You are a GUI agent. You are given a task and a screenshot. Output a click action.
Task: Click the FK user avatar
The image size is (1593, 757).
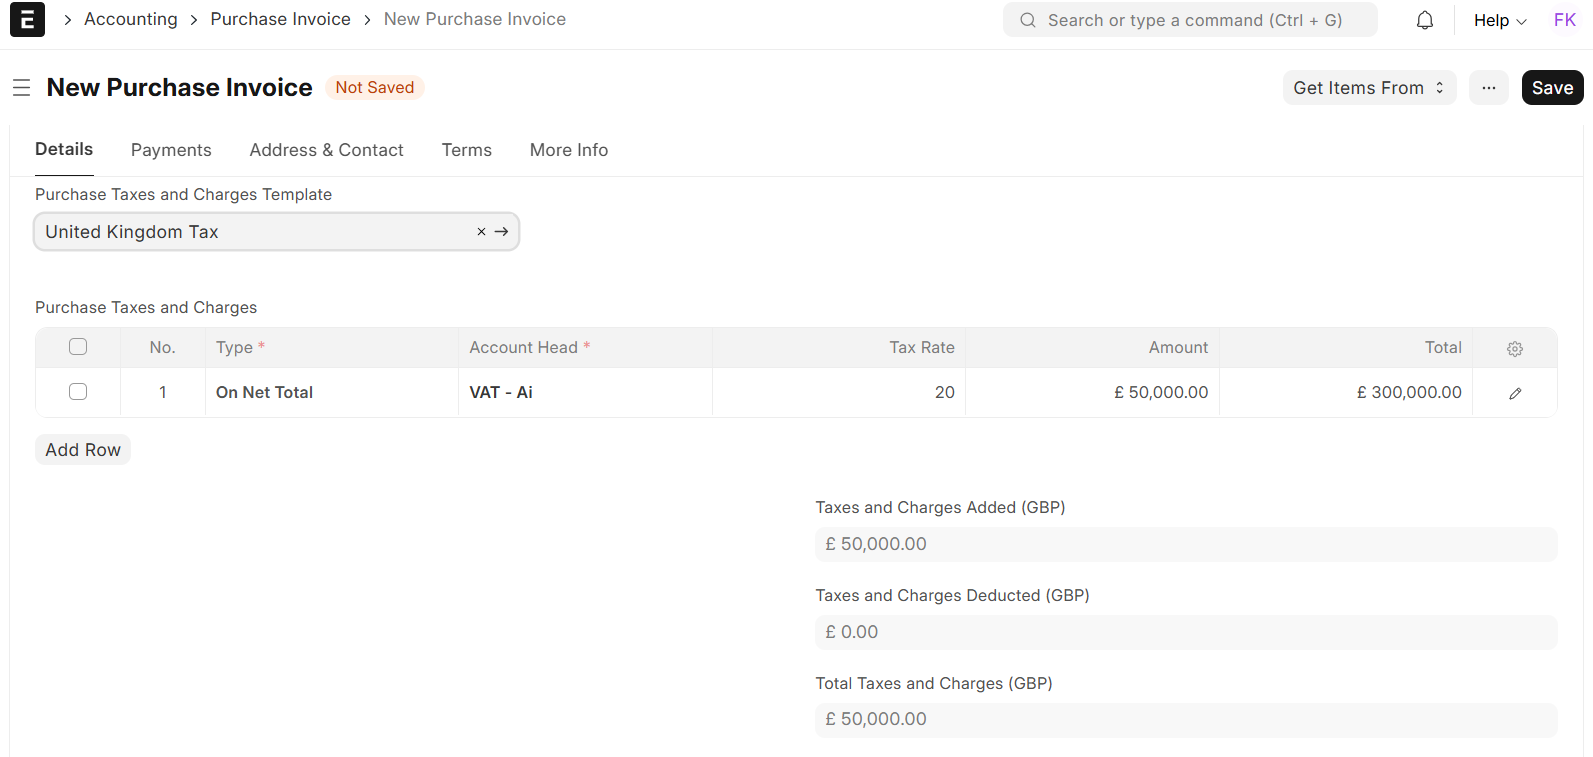(x=1564, y=20)
